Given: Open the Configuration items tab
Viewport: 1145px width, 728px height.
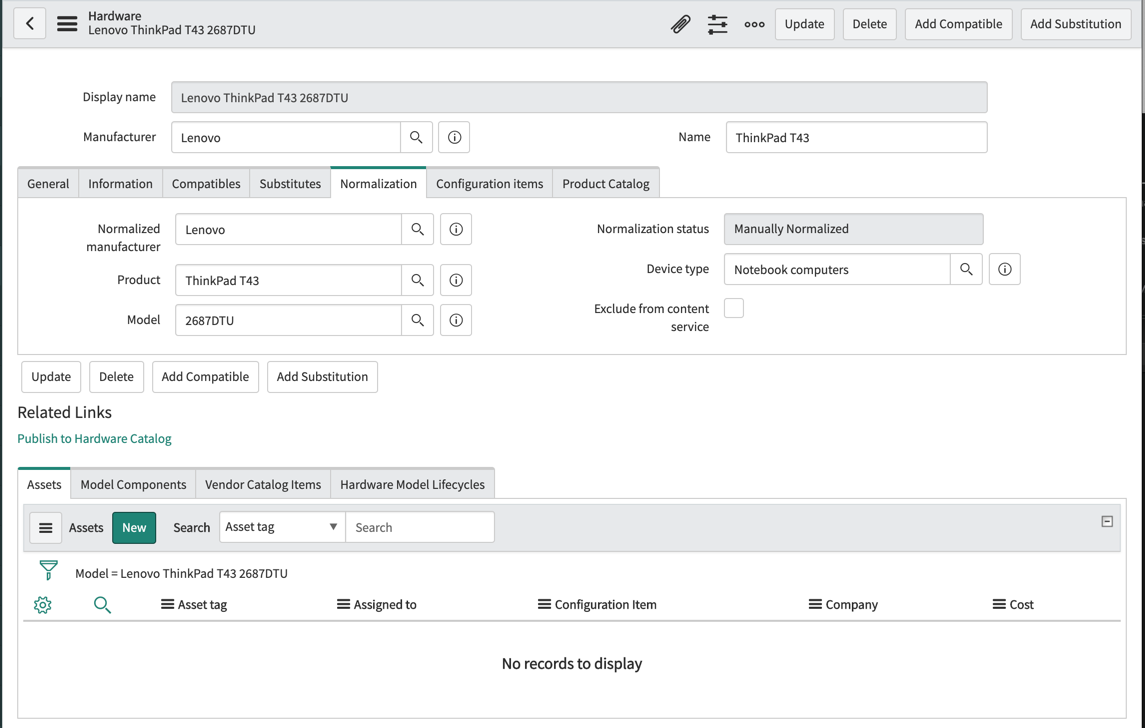Looking at the screenshot, I should (x=489, y=184).
